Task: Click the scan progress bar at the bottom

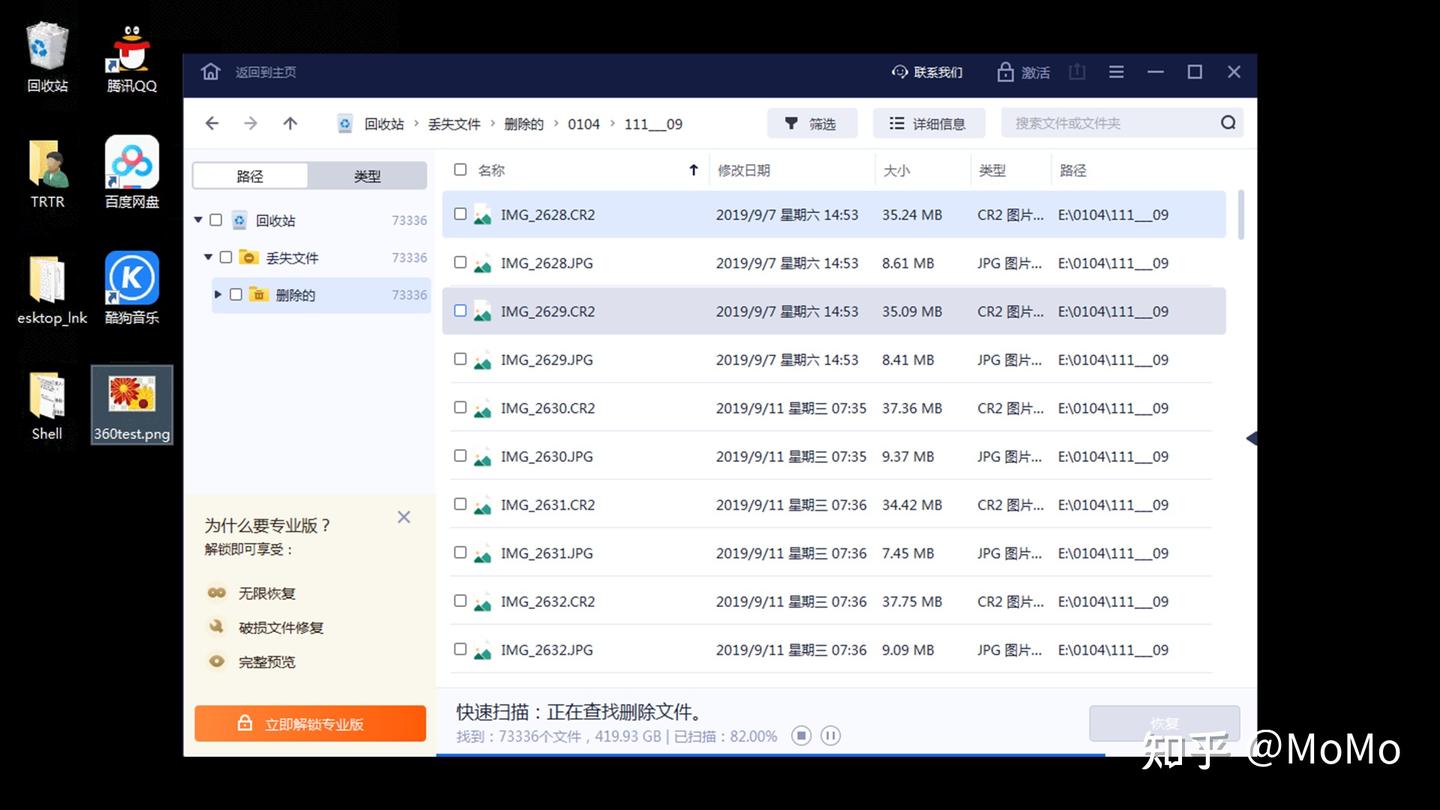Action: pos(846,754)
